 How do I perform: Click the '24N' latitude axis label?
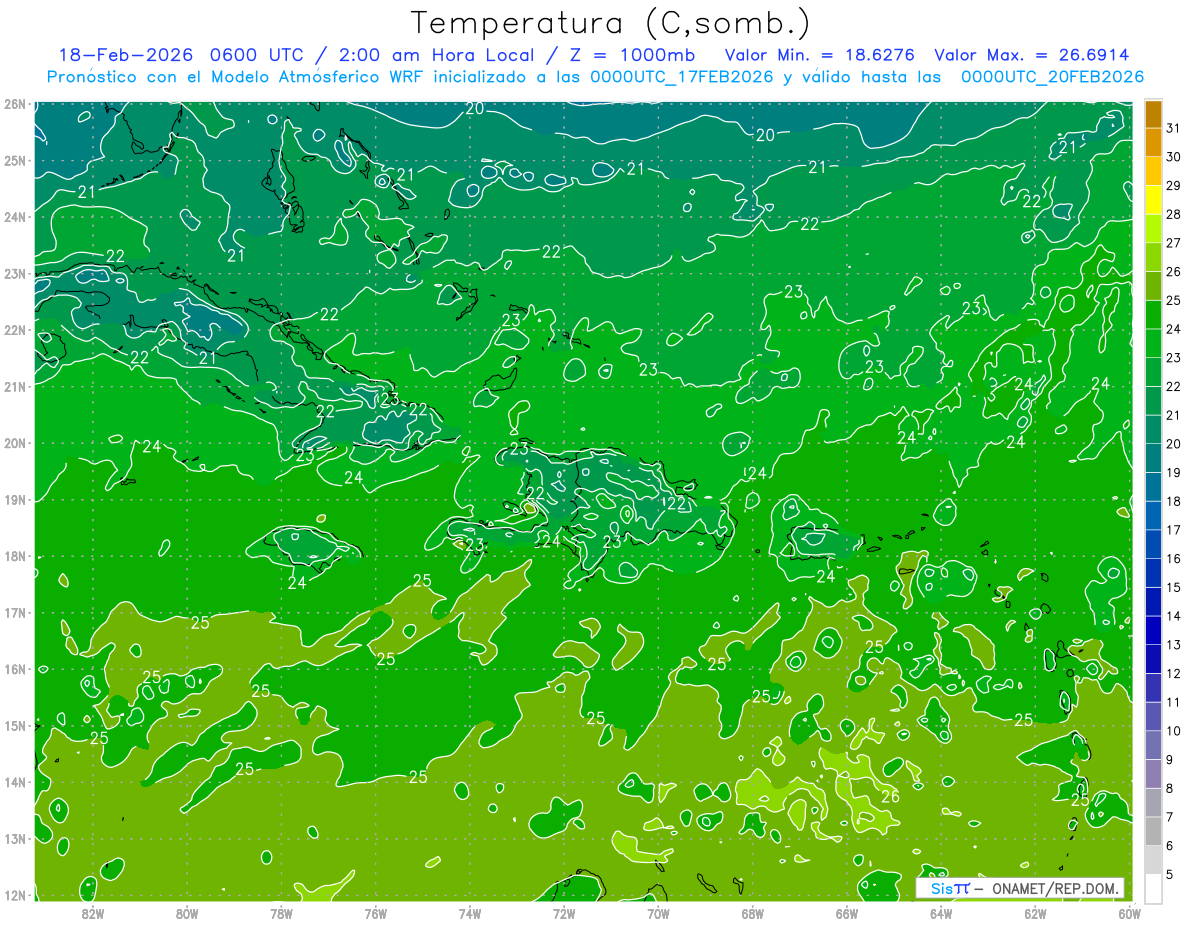15,217
